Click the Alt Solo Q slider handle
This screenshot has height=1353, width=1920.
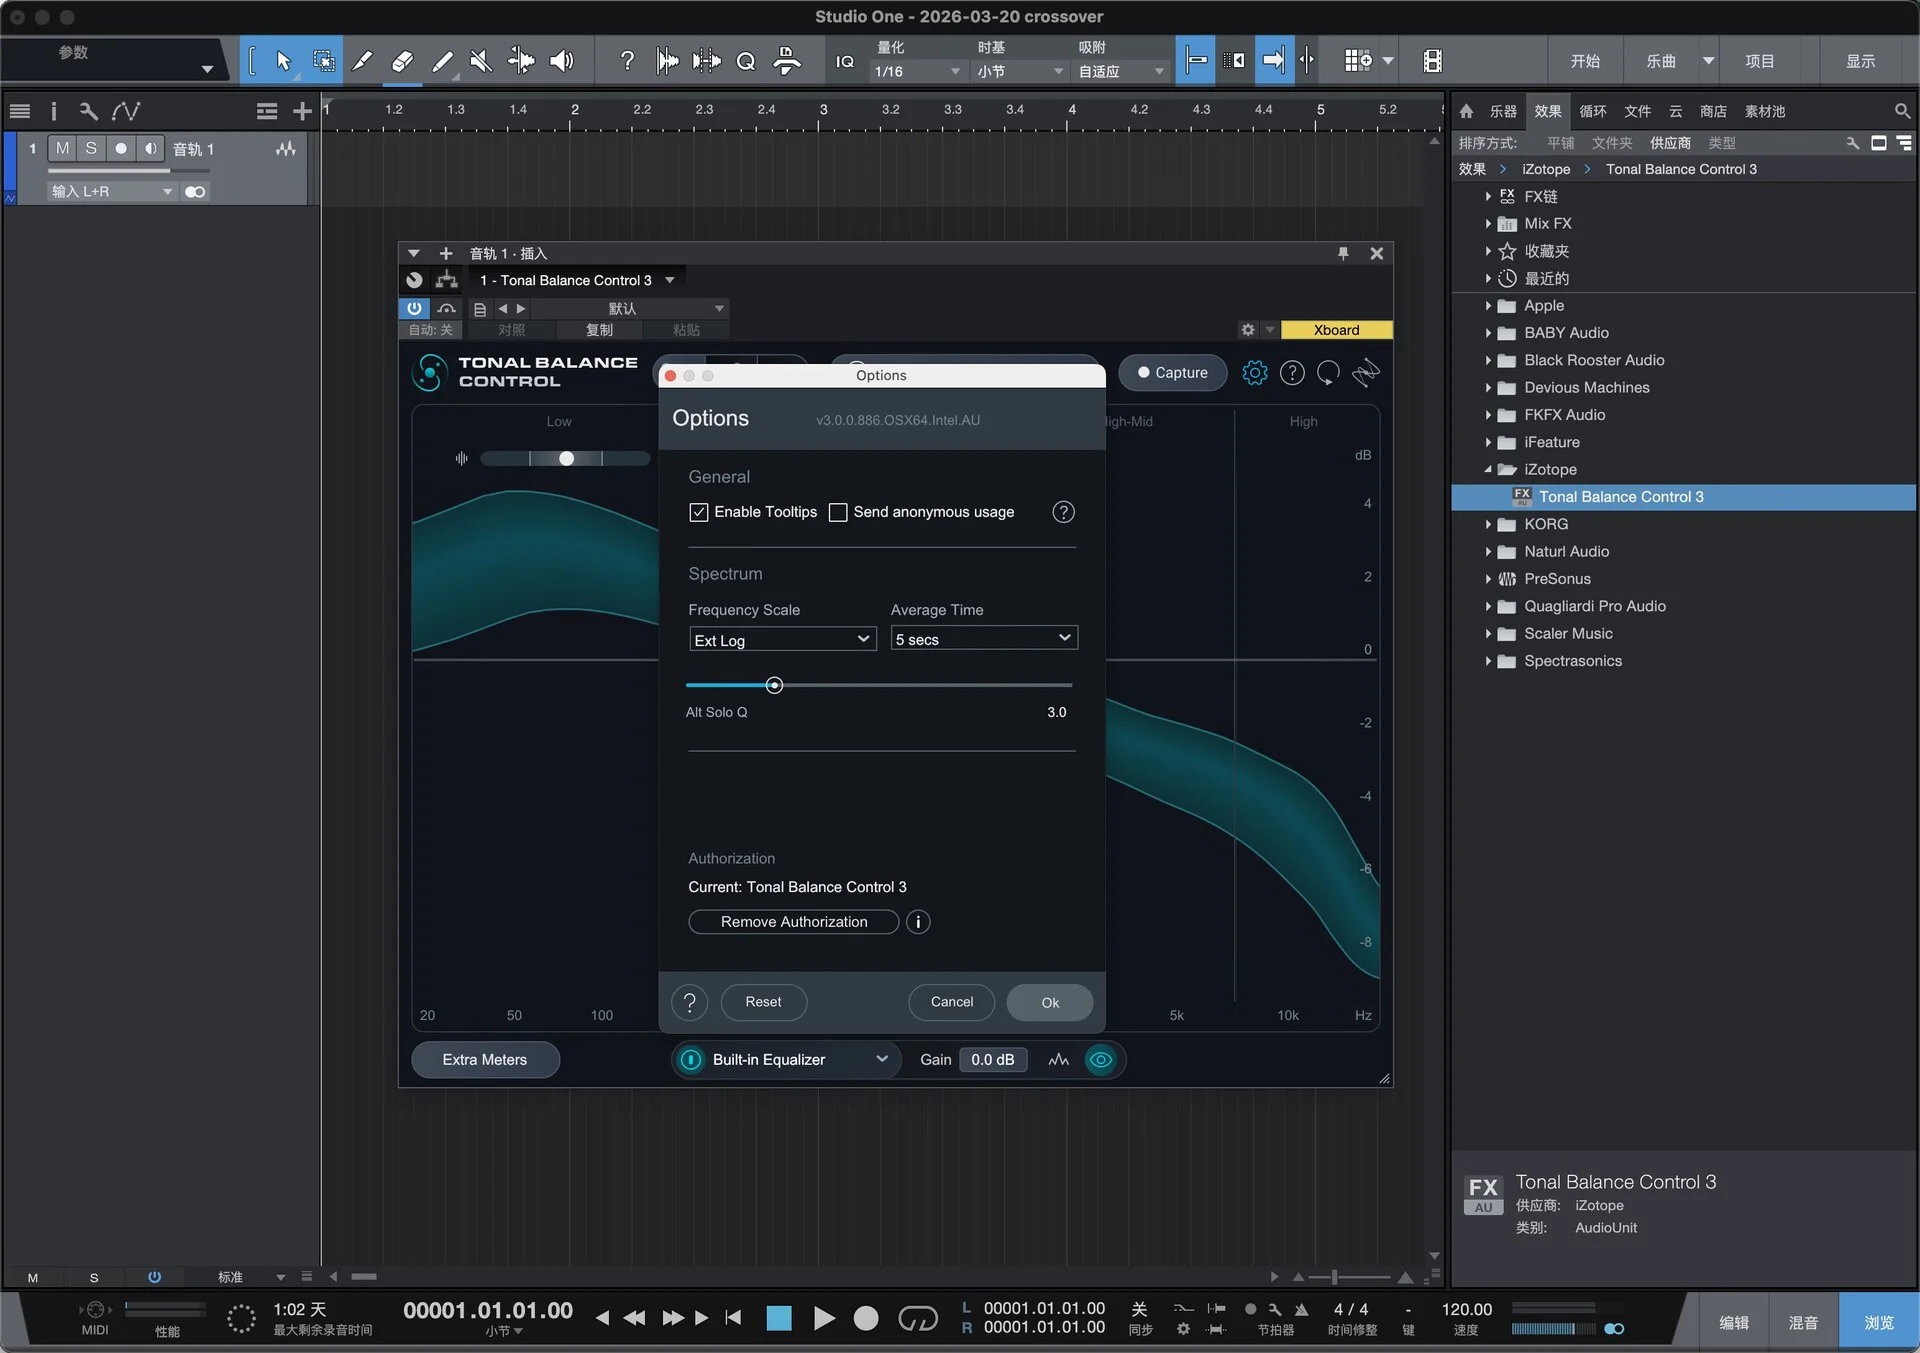point(774,685)
